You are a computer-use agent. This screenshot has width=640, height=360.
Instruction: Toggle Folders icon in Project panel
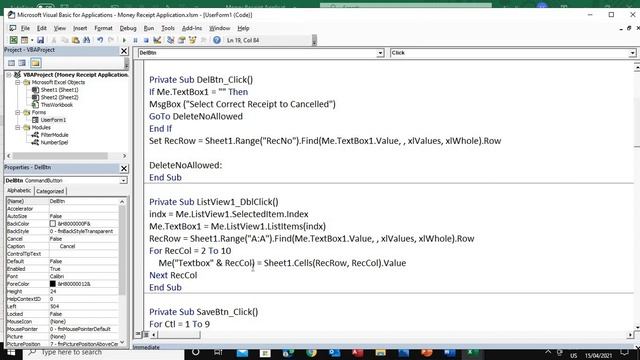pyautogui.click(x=36, y=63)
